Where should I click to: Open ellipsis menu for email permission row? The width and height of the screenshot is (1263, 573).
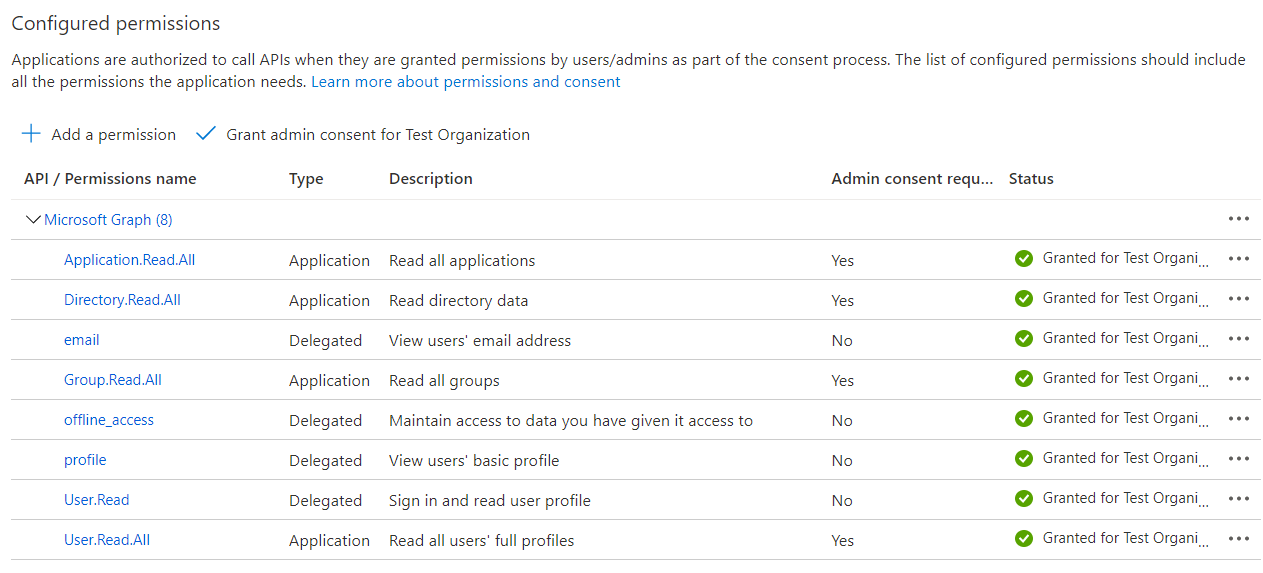[x=1239, y=339]
